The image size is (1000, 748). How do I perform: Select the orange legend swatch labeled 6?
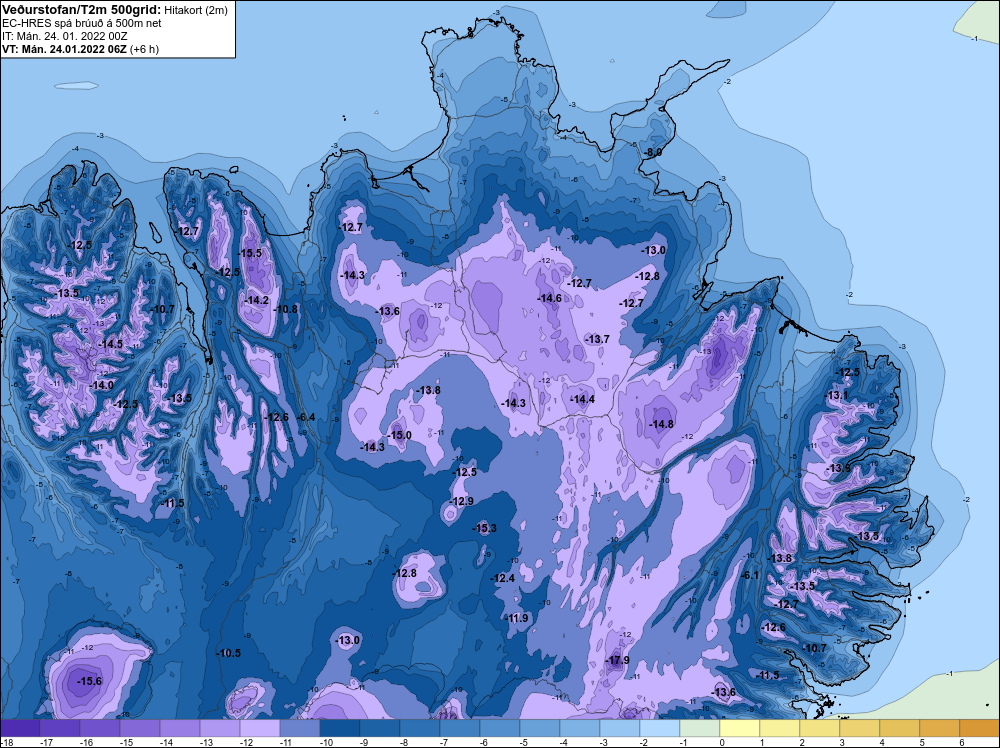980,728
